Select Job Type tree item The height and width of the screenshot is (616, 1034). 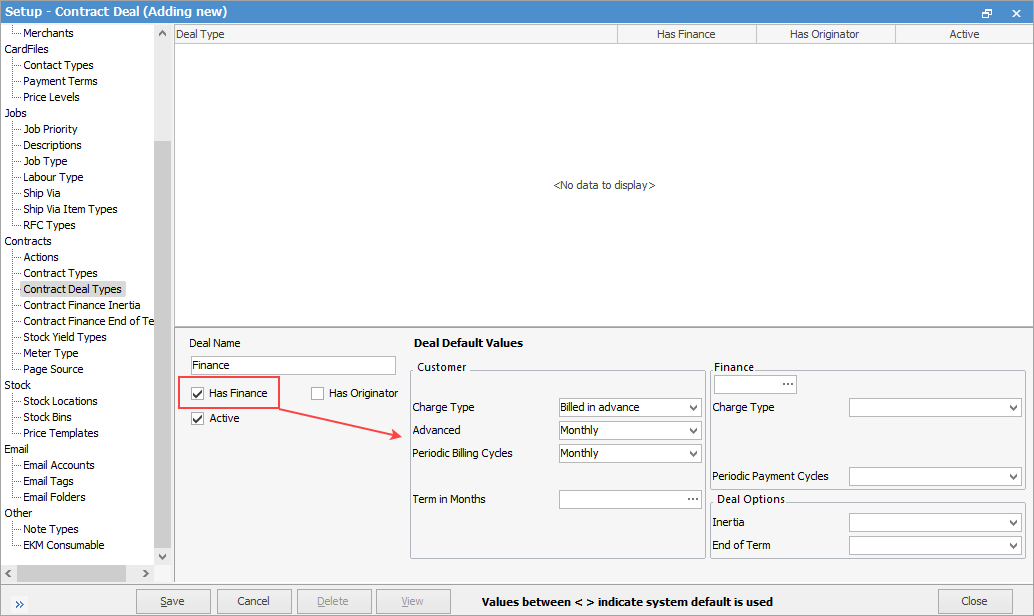pos(45,161)
